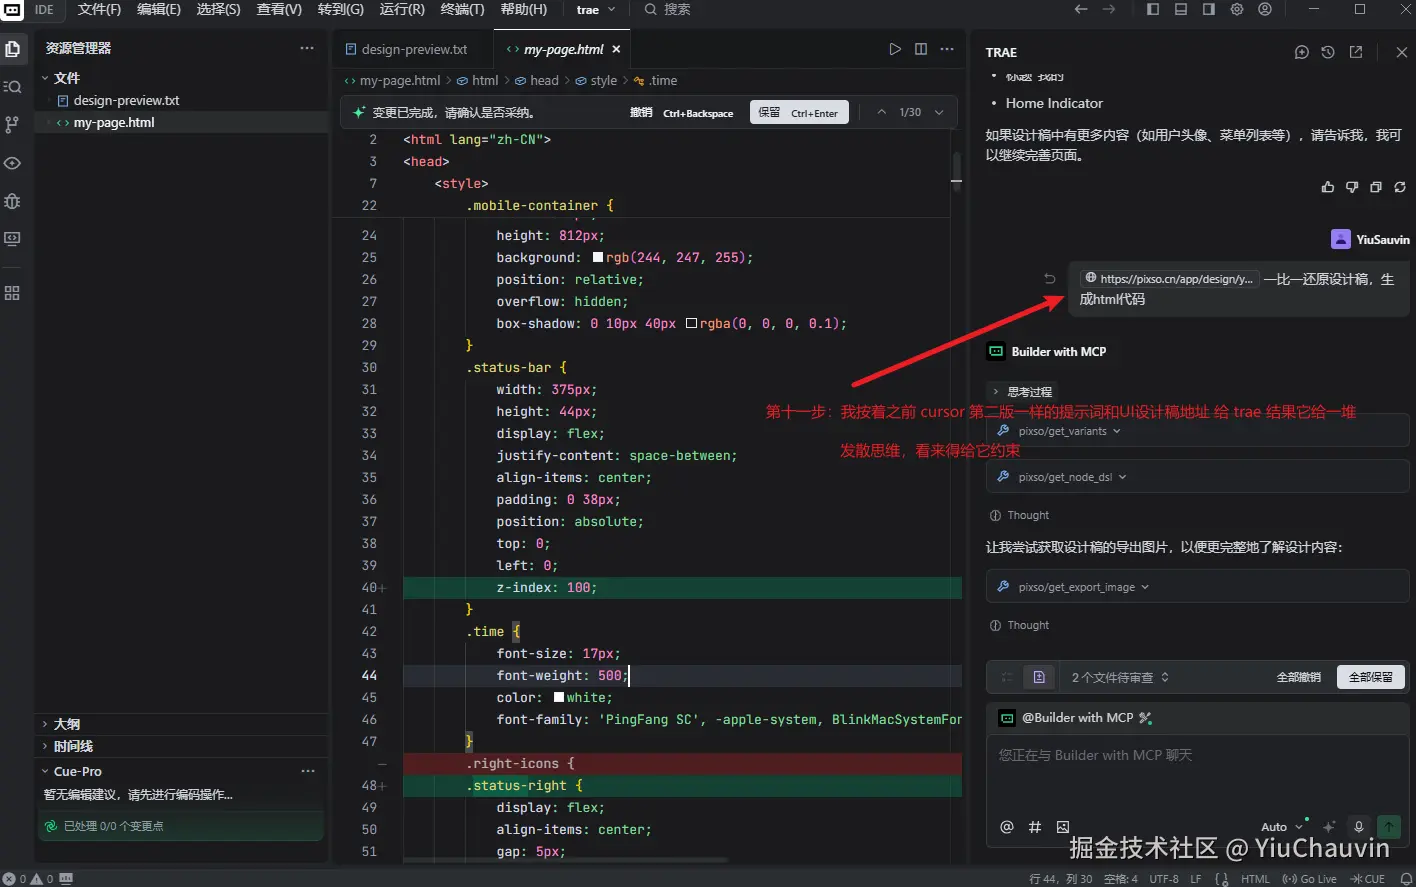
Task: Open the 终端(T) menu
Action: click(462, 9)
